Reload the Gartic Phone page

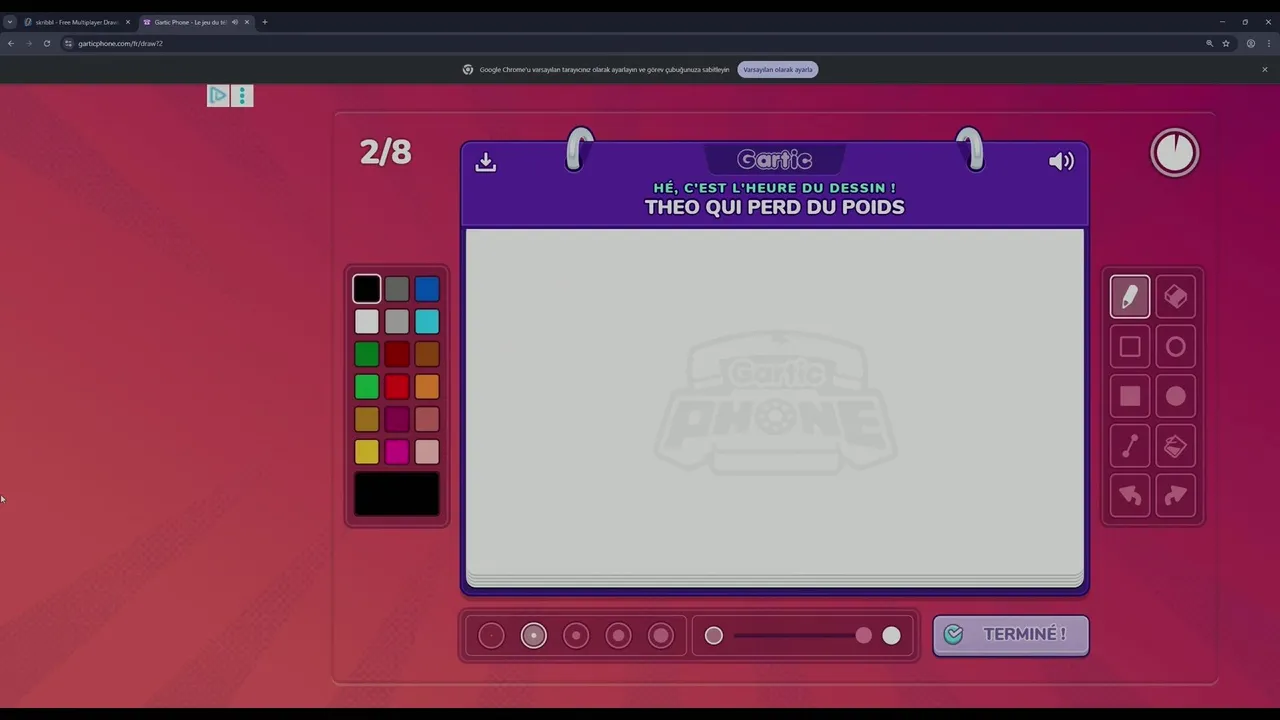point(47,44)
